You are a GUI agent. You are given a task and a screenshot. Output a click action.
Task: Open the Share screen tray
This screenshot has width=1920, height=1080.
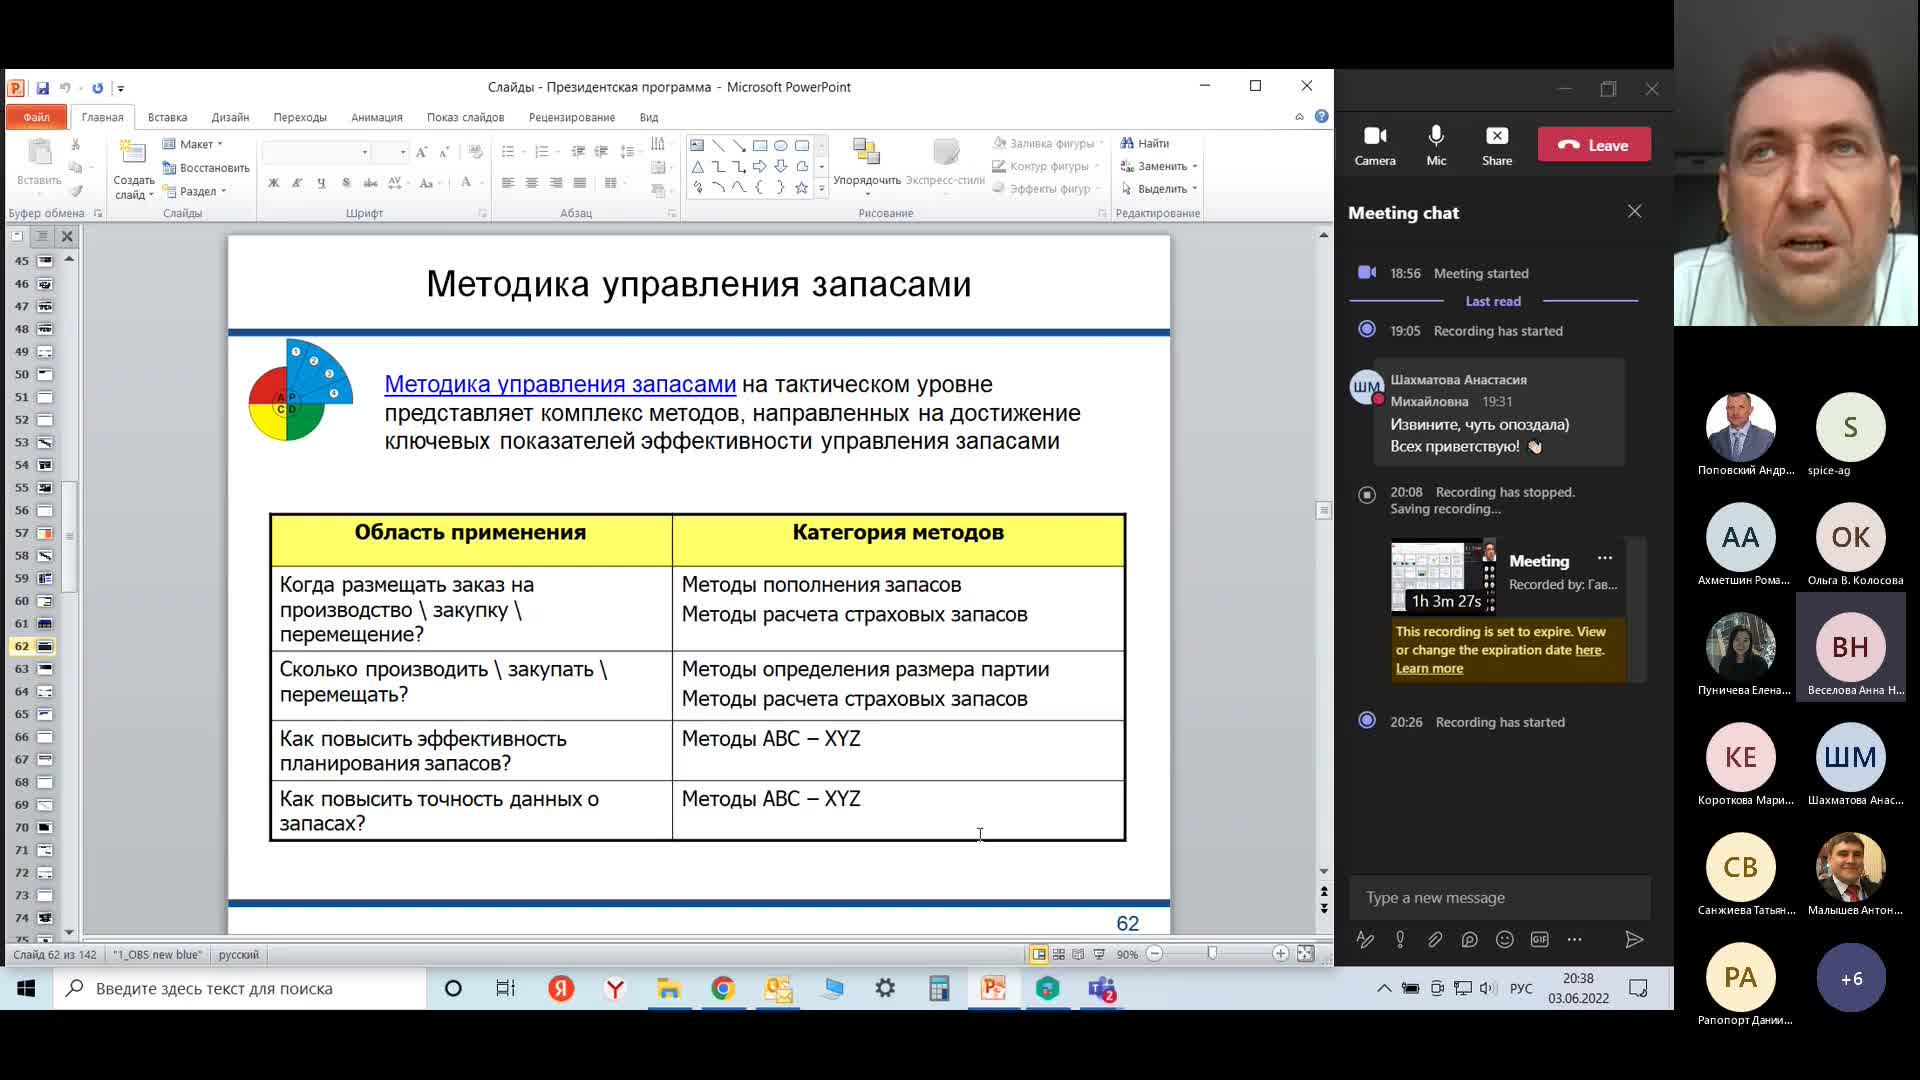pos(1497,145)
